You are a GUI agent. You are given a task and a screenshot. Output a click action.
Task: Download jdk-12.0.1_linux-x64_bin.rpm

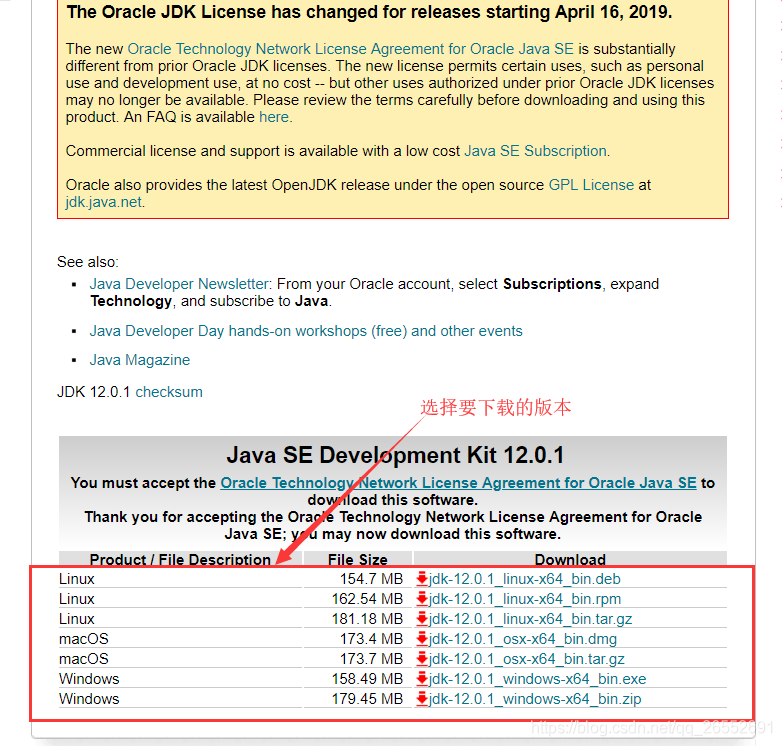pyautogui.click(x=525, y=599)
